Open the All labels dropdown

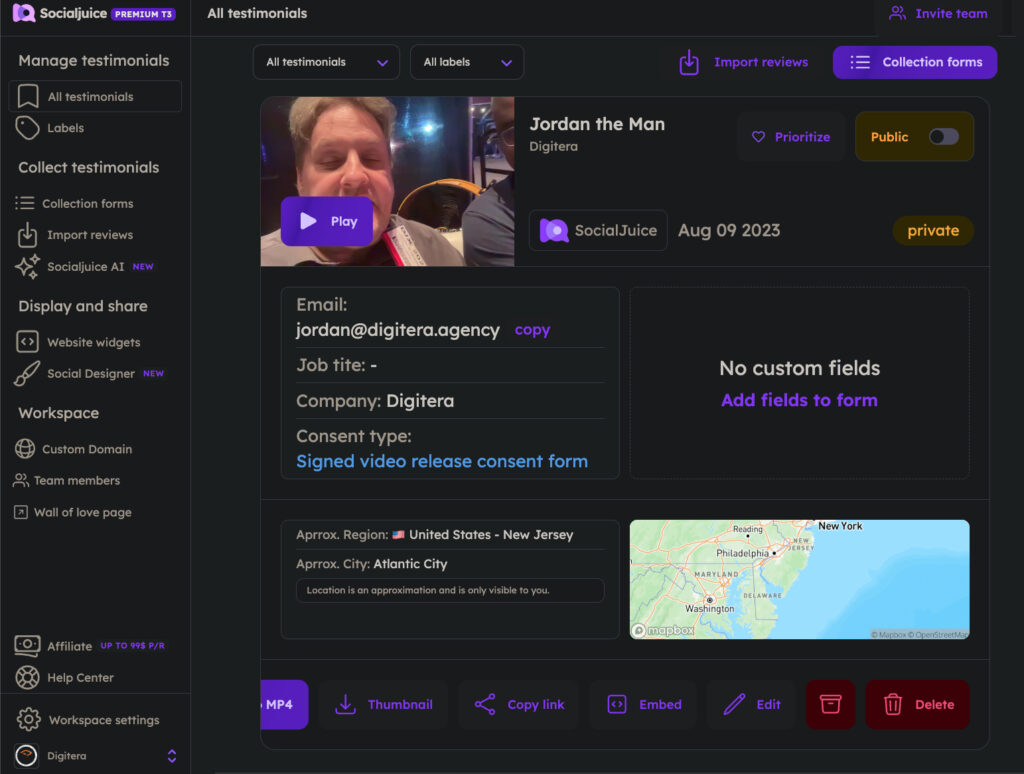(x=467, y=62)
